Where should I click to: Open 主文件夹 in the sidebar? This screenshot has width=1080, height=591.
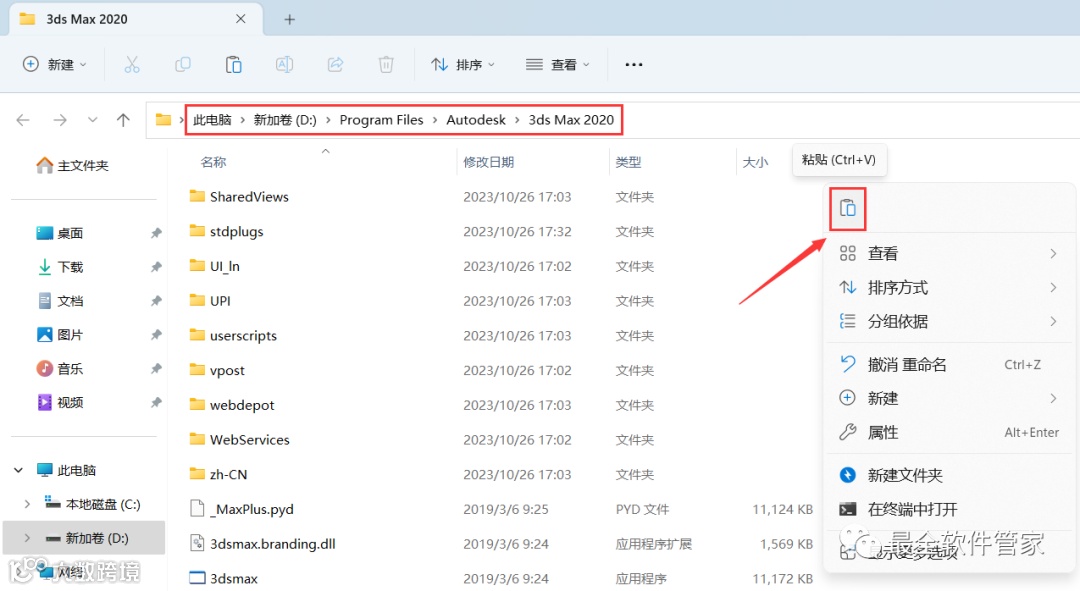pos(72,165)
